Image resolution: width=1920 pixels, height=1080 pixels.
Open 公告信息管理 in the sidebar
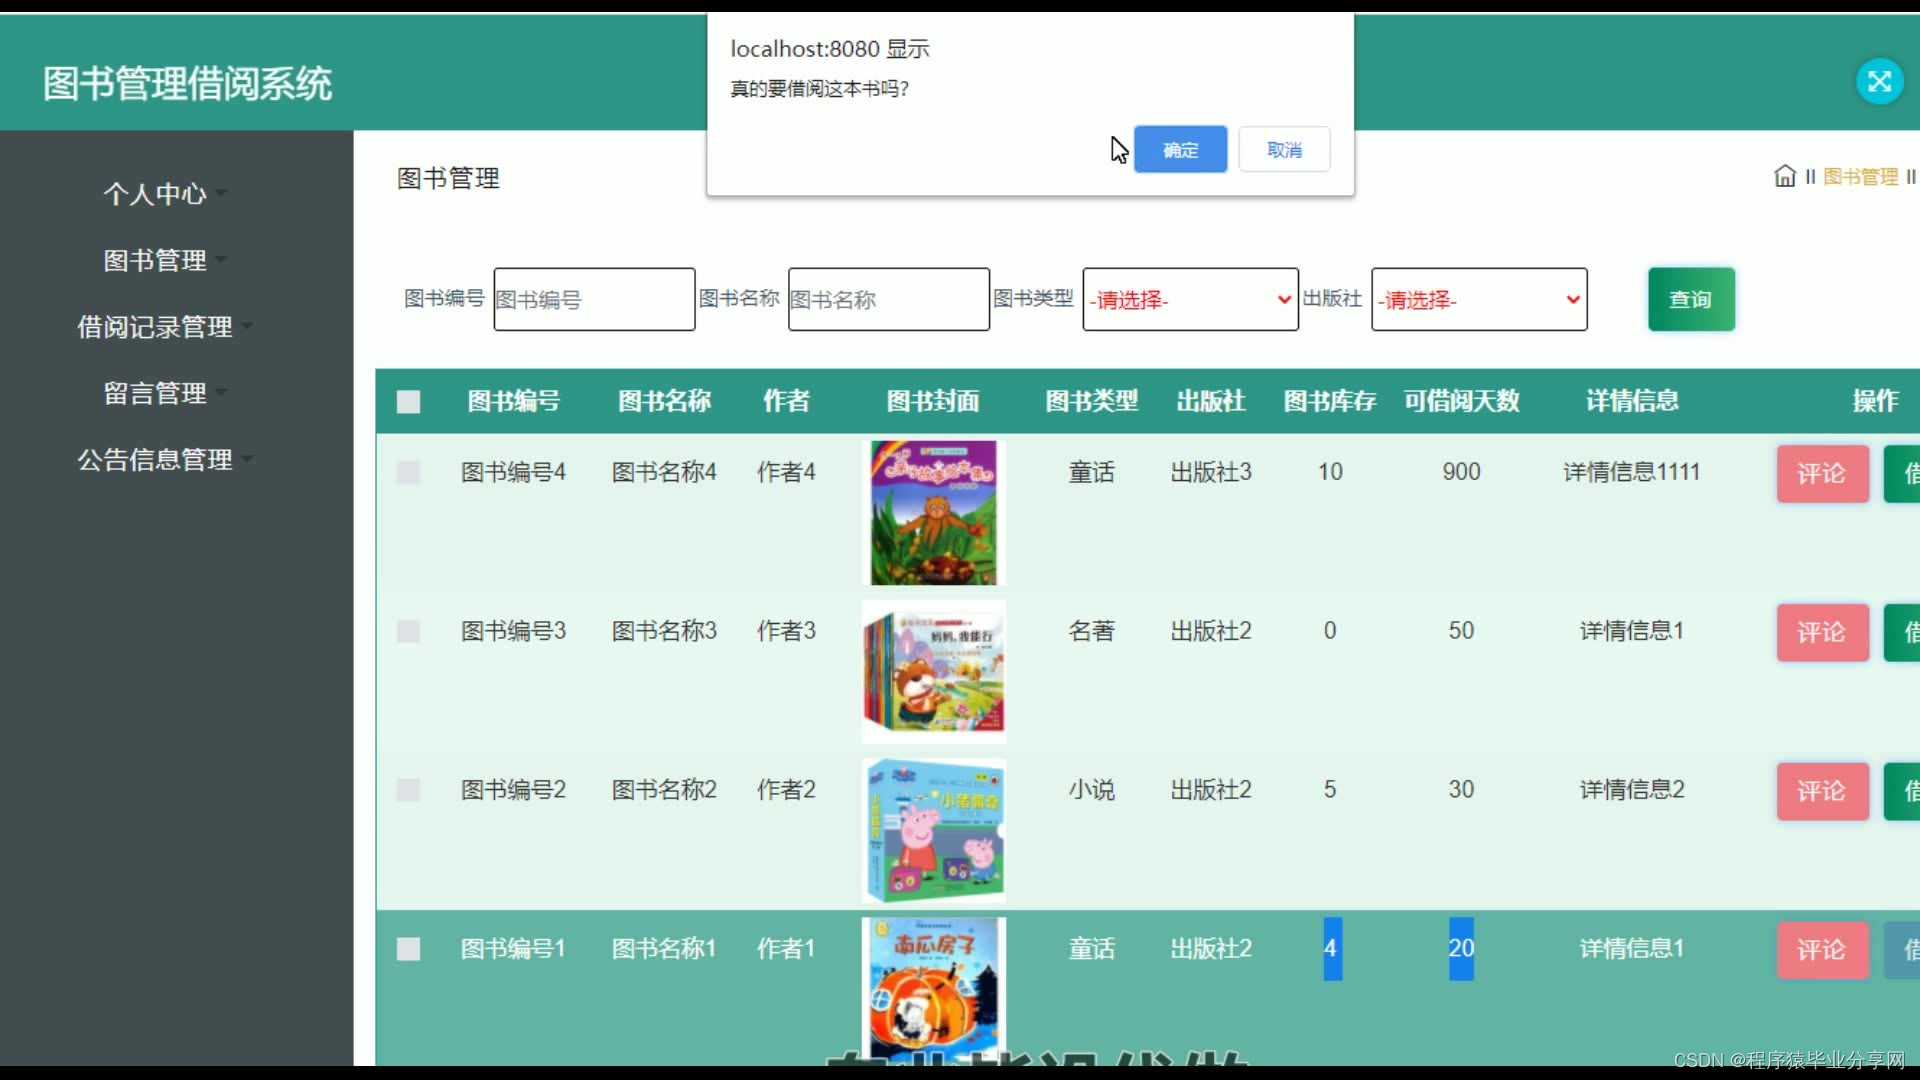click(x=155, y=460)
